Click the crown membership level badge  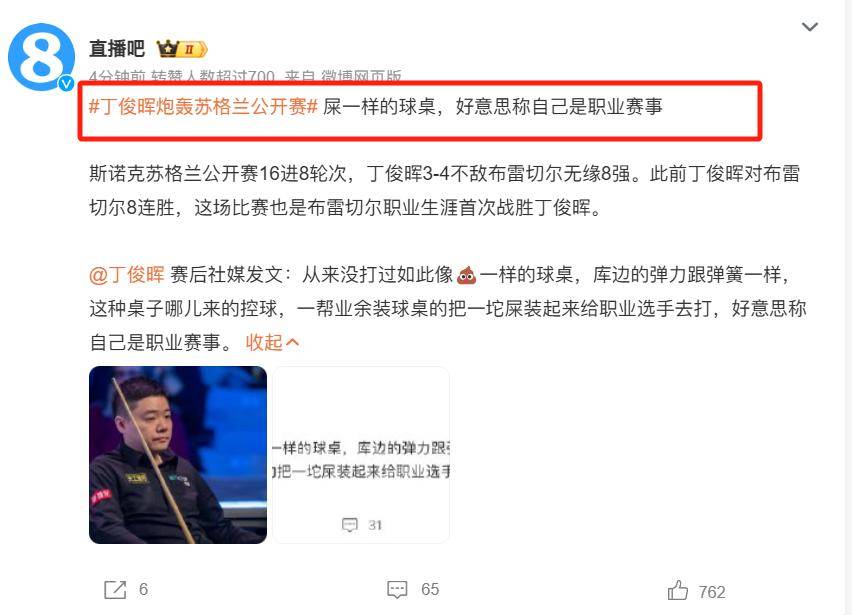click(x=182, y=49)
